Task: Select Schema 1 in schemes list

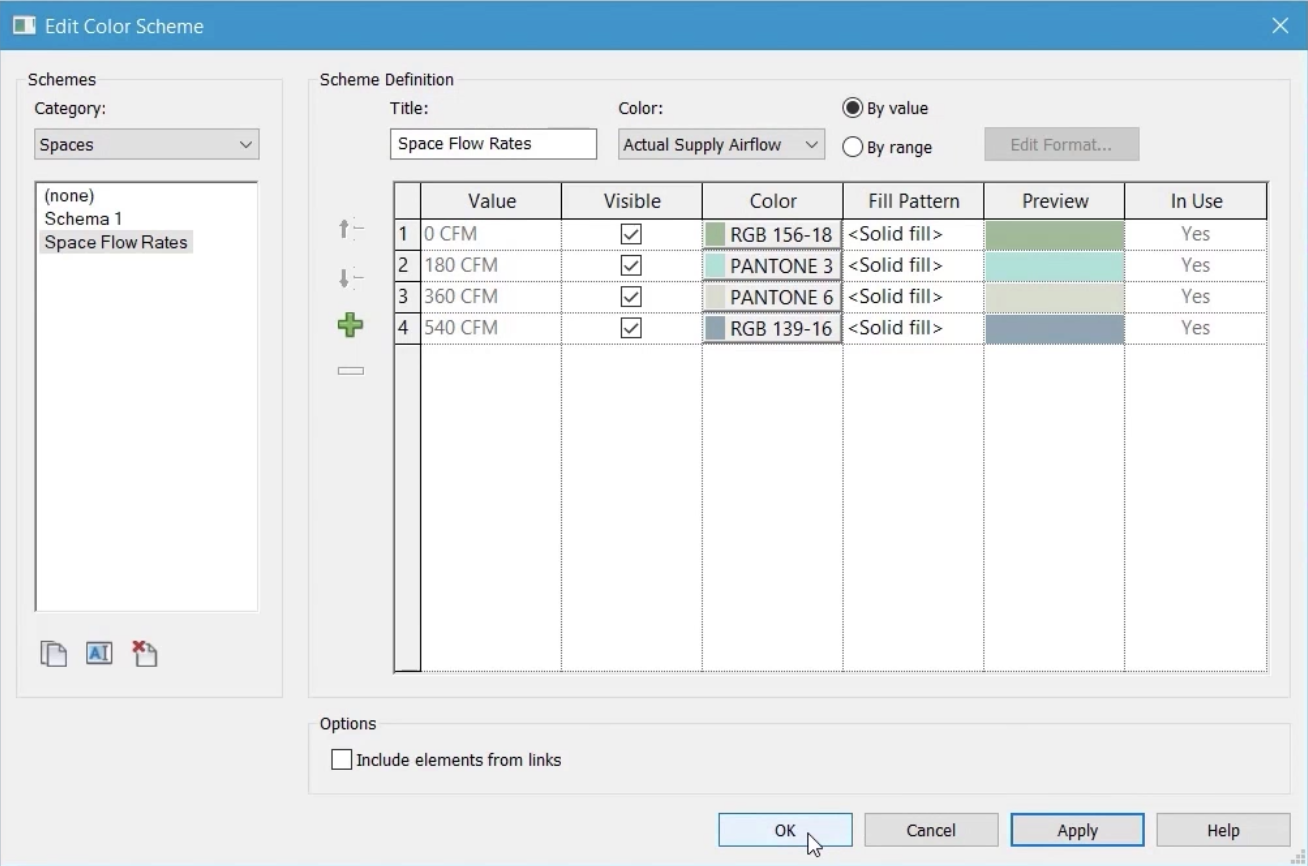Action: click(83, 218)
